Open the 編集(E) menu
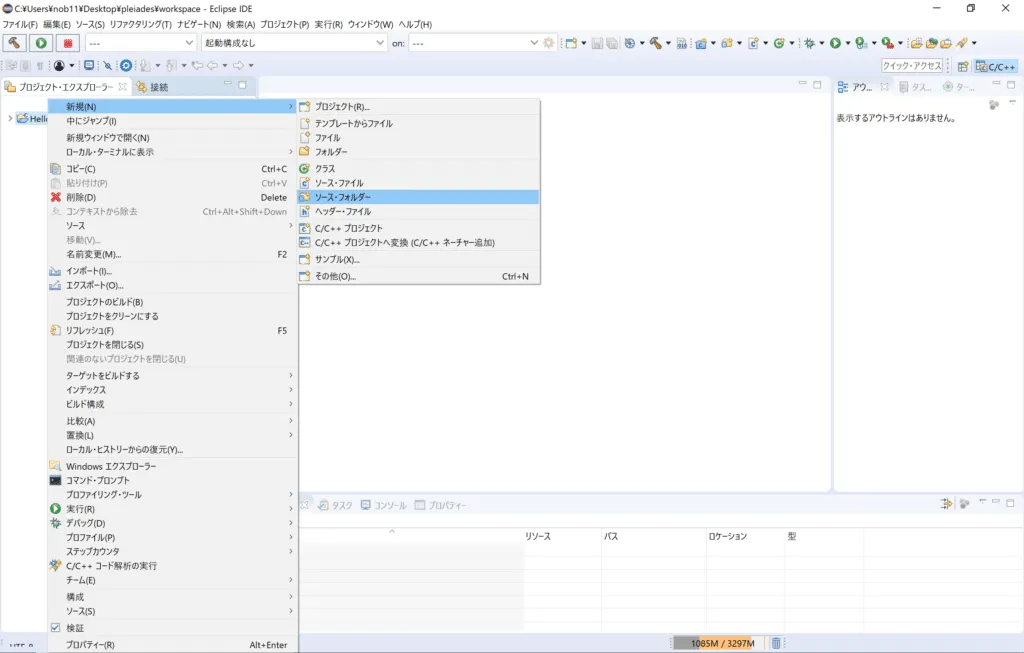1024x653 pixels. (x=57, y=24)
